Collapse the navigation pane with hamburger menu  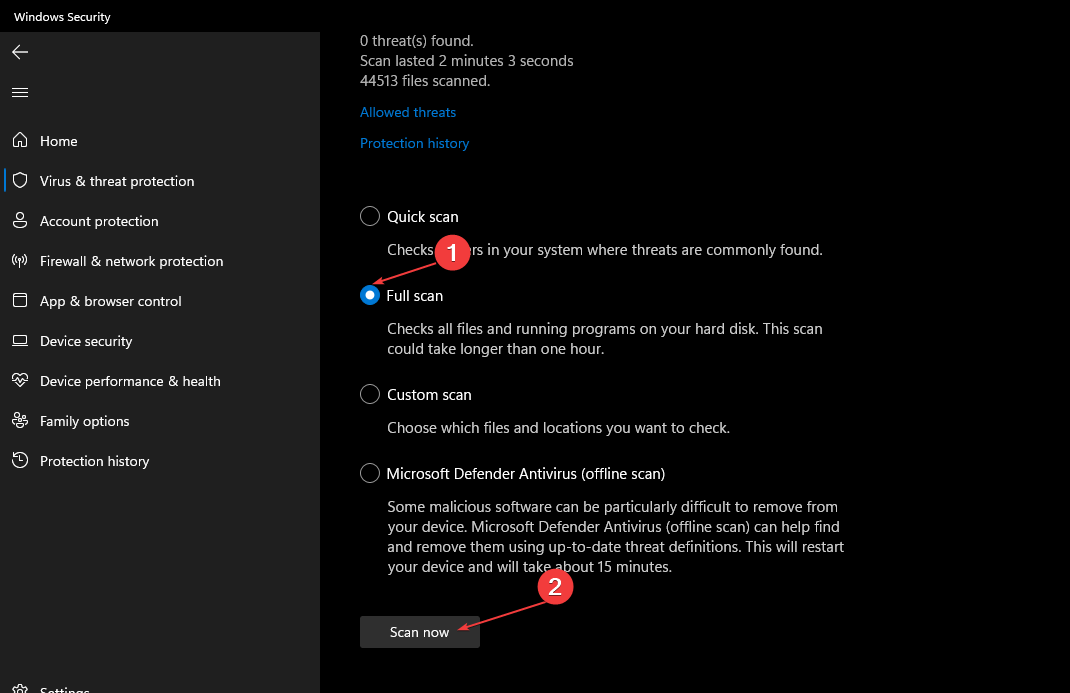(x=19, y=92)
